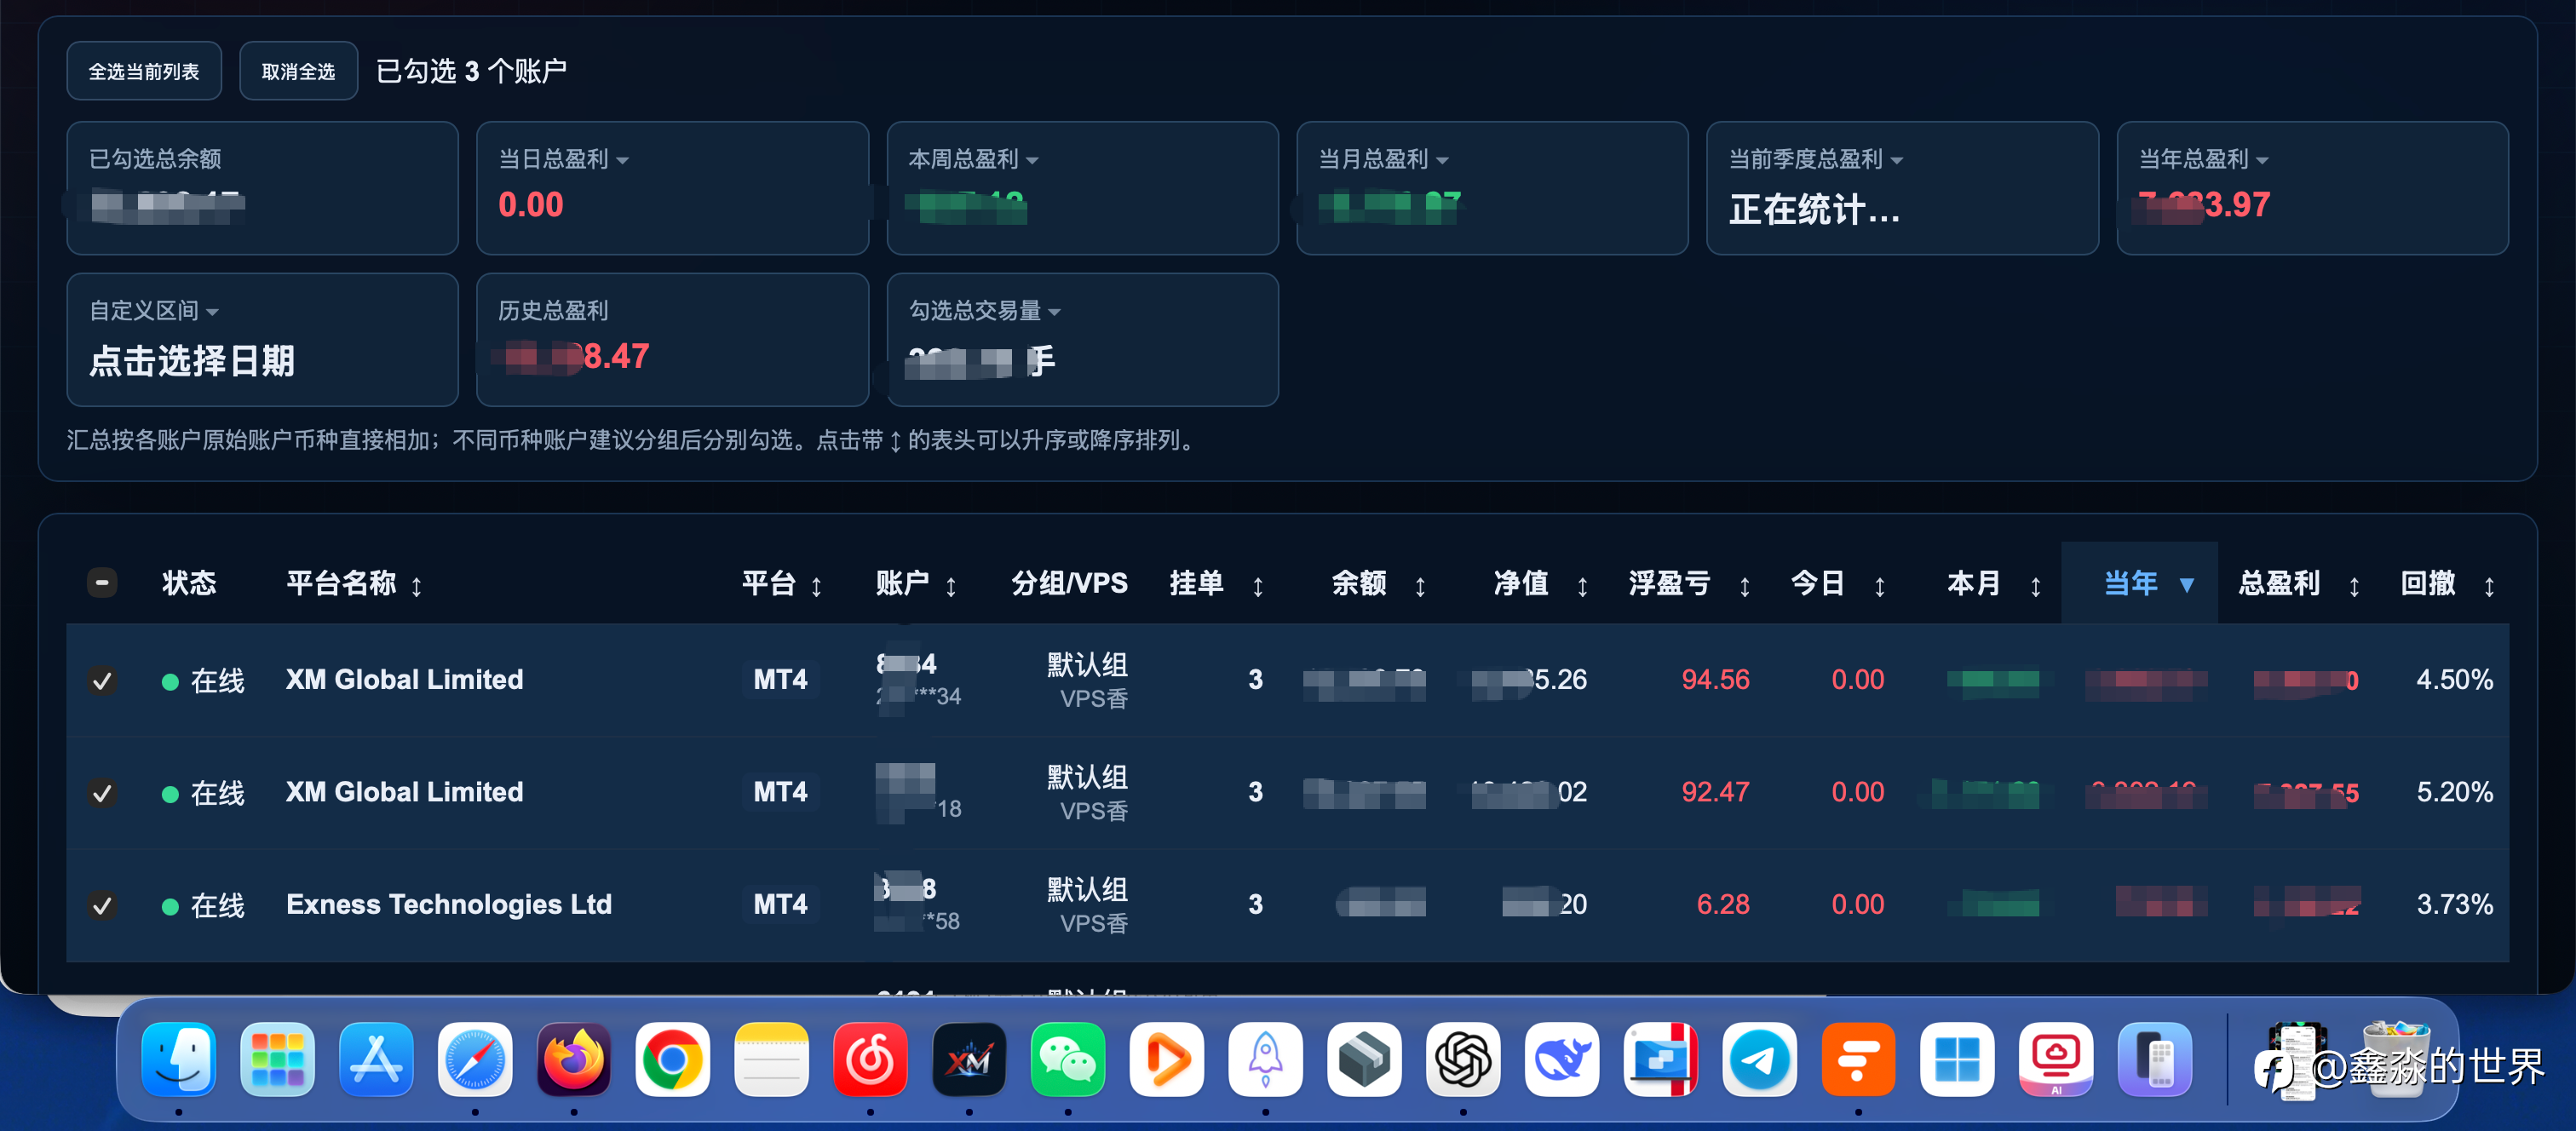This screenshot has width=2576, height=1131.
Task: Click the 取消全选 button
Action: click(x=298, y=71)
